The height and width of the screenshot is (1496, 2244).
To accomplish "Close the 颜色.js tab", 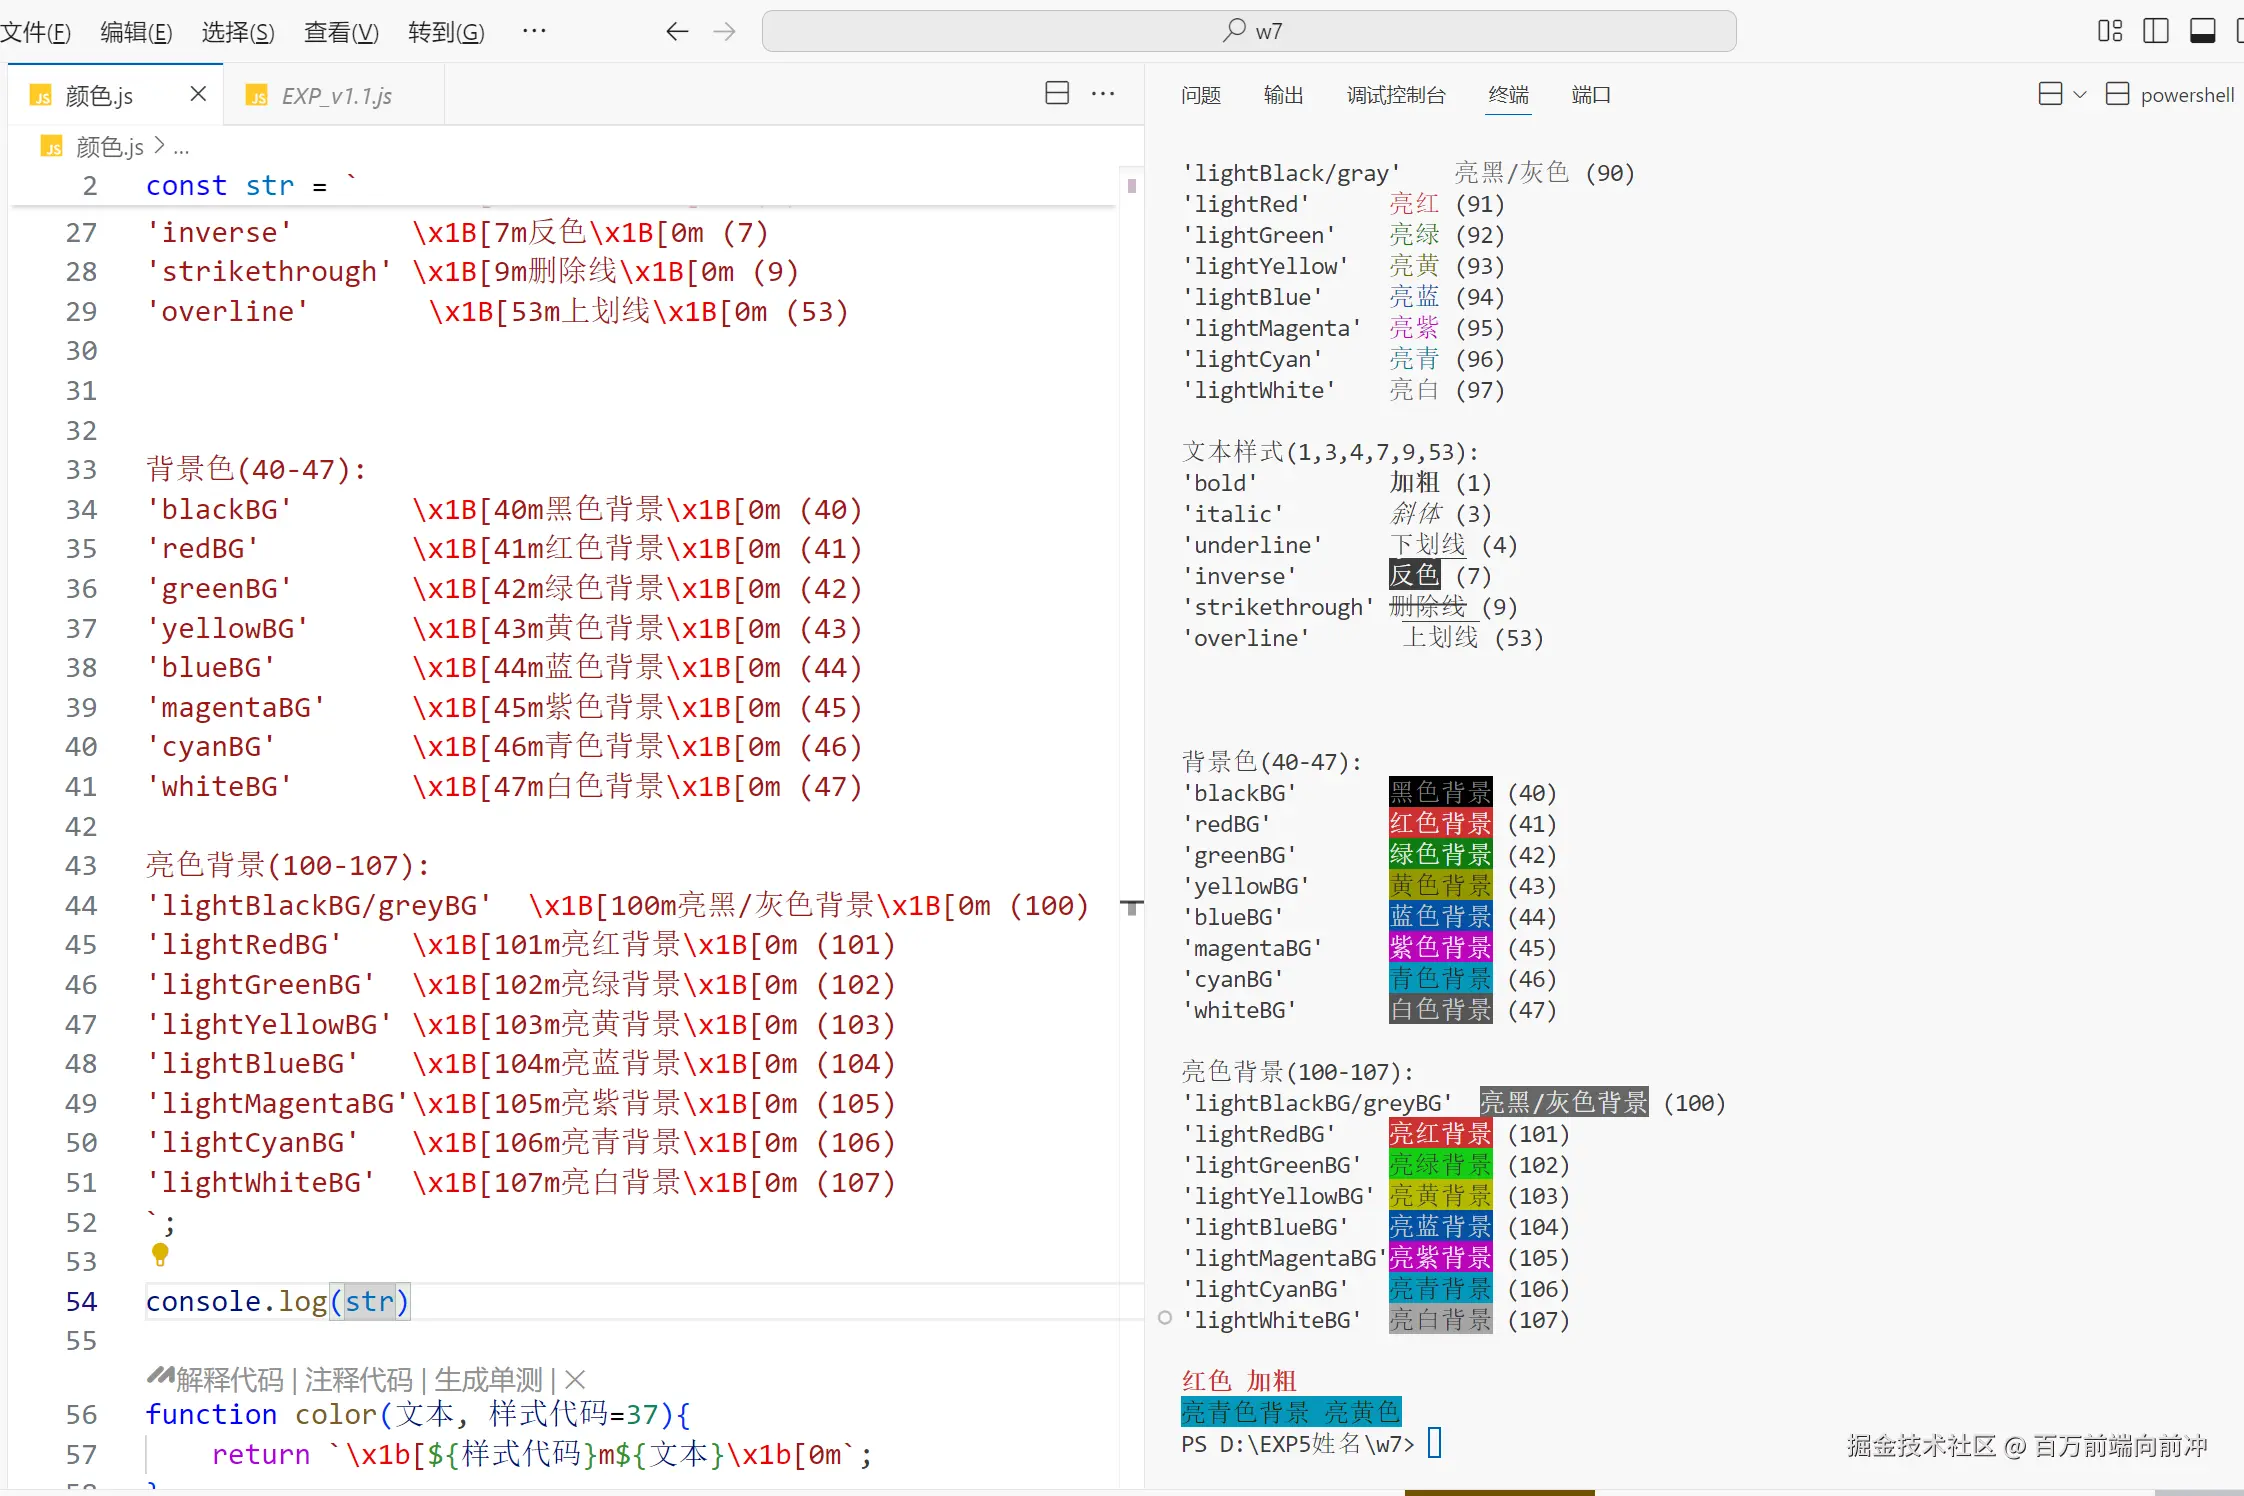I will click(198, 94).
